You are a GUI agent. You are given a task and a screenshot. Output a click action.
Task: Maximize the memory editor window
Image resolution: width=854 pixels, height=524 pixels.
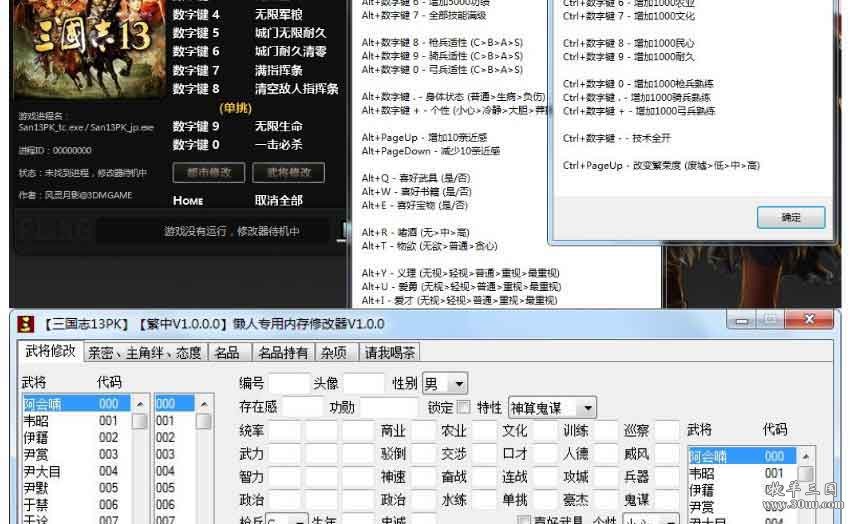[x=769, y=321]
